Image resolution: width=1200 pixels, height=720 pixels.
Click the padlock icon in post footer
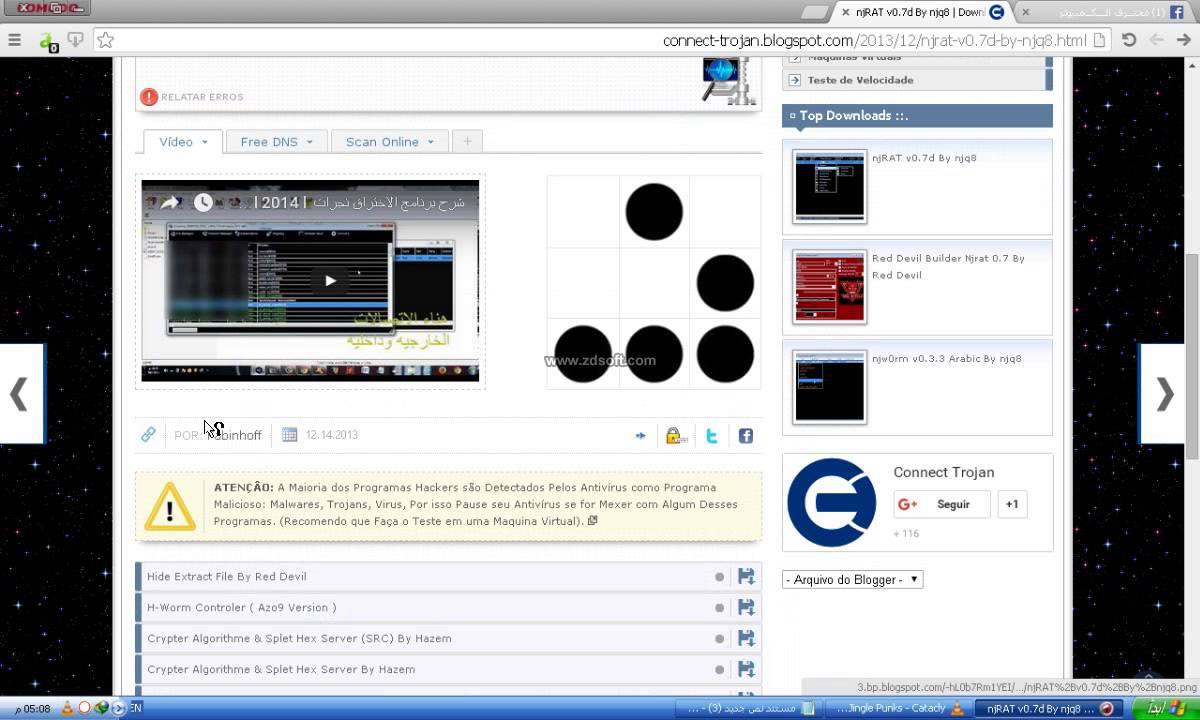point(674,436)
